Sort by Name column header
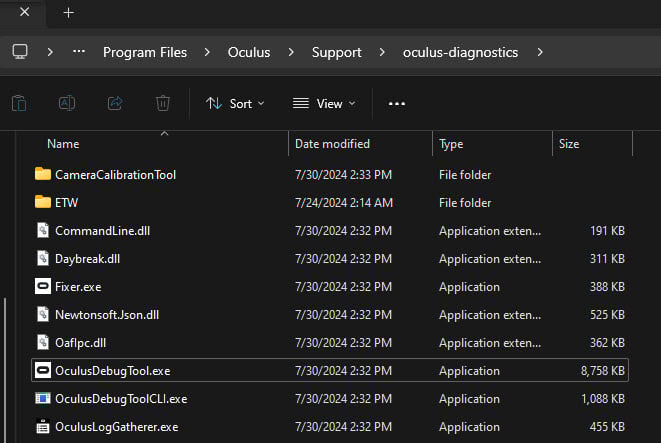 pyautogui.click(x=63, y=144)
